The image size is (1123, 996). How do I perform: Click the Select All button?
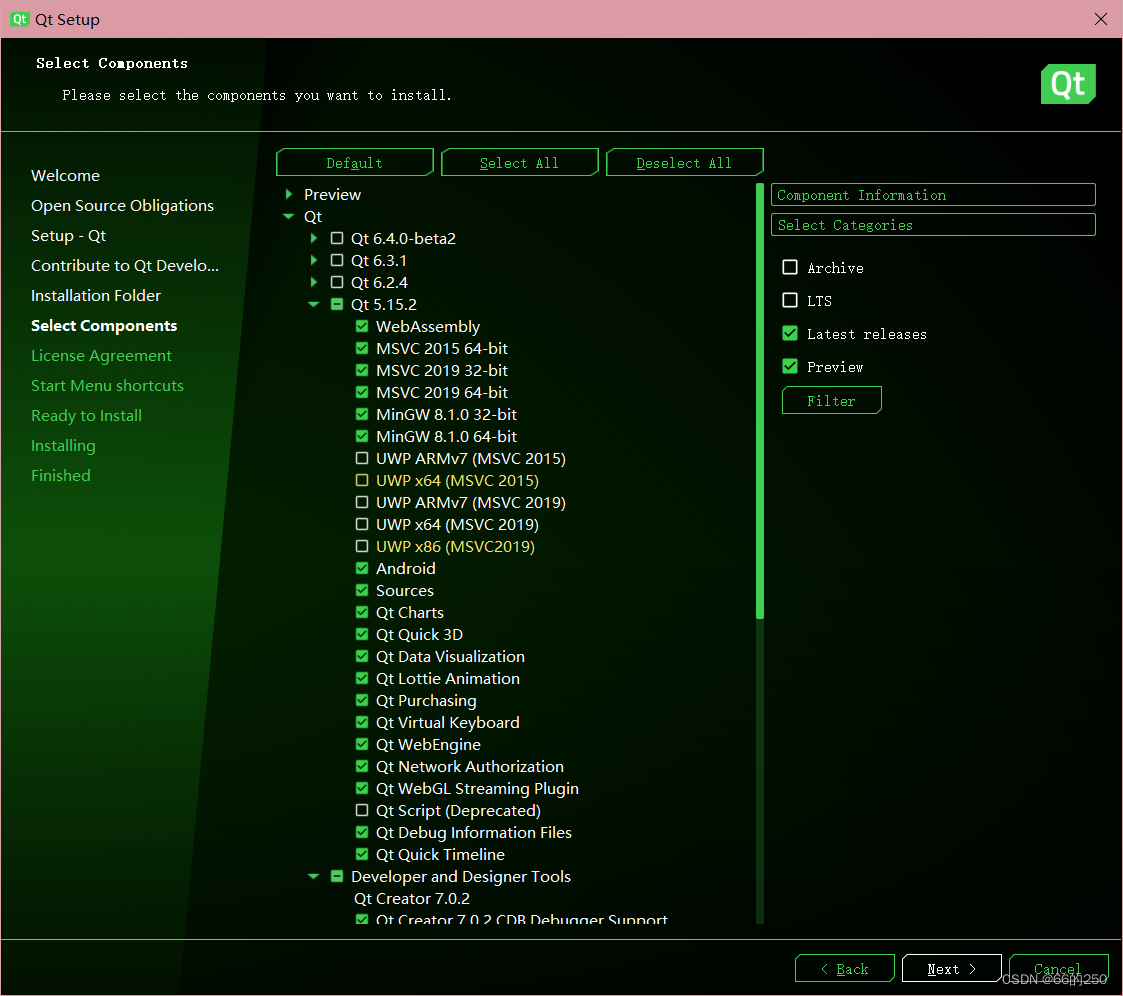pyautogui.click(x=519, y=163)
